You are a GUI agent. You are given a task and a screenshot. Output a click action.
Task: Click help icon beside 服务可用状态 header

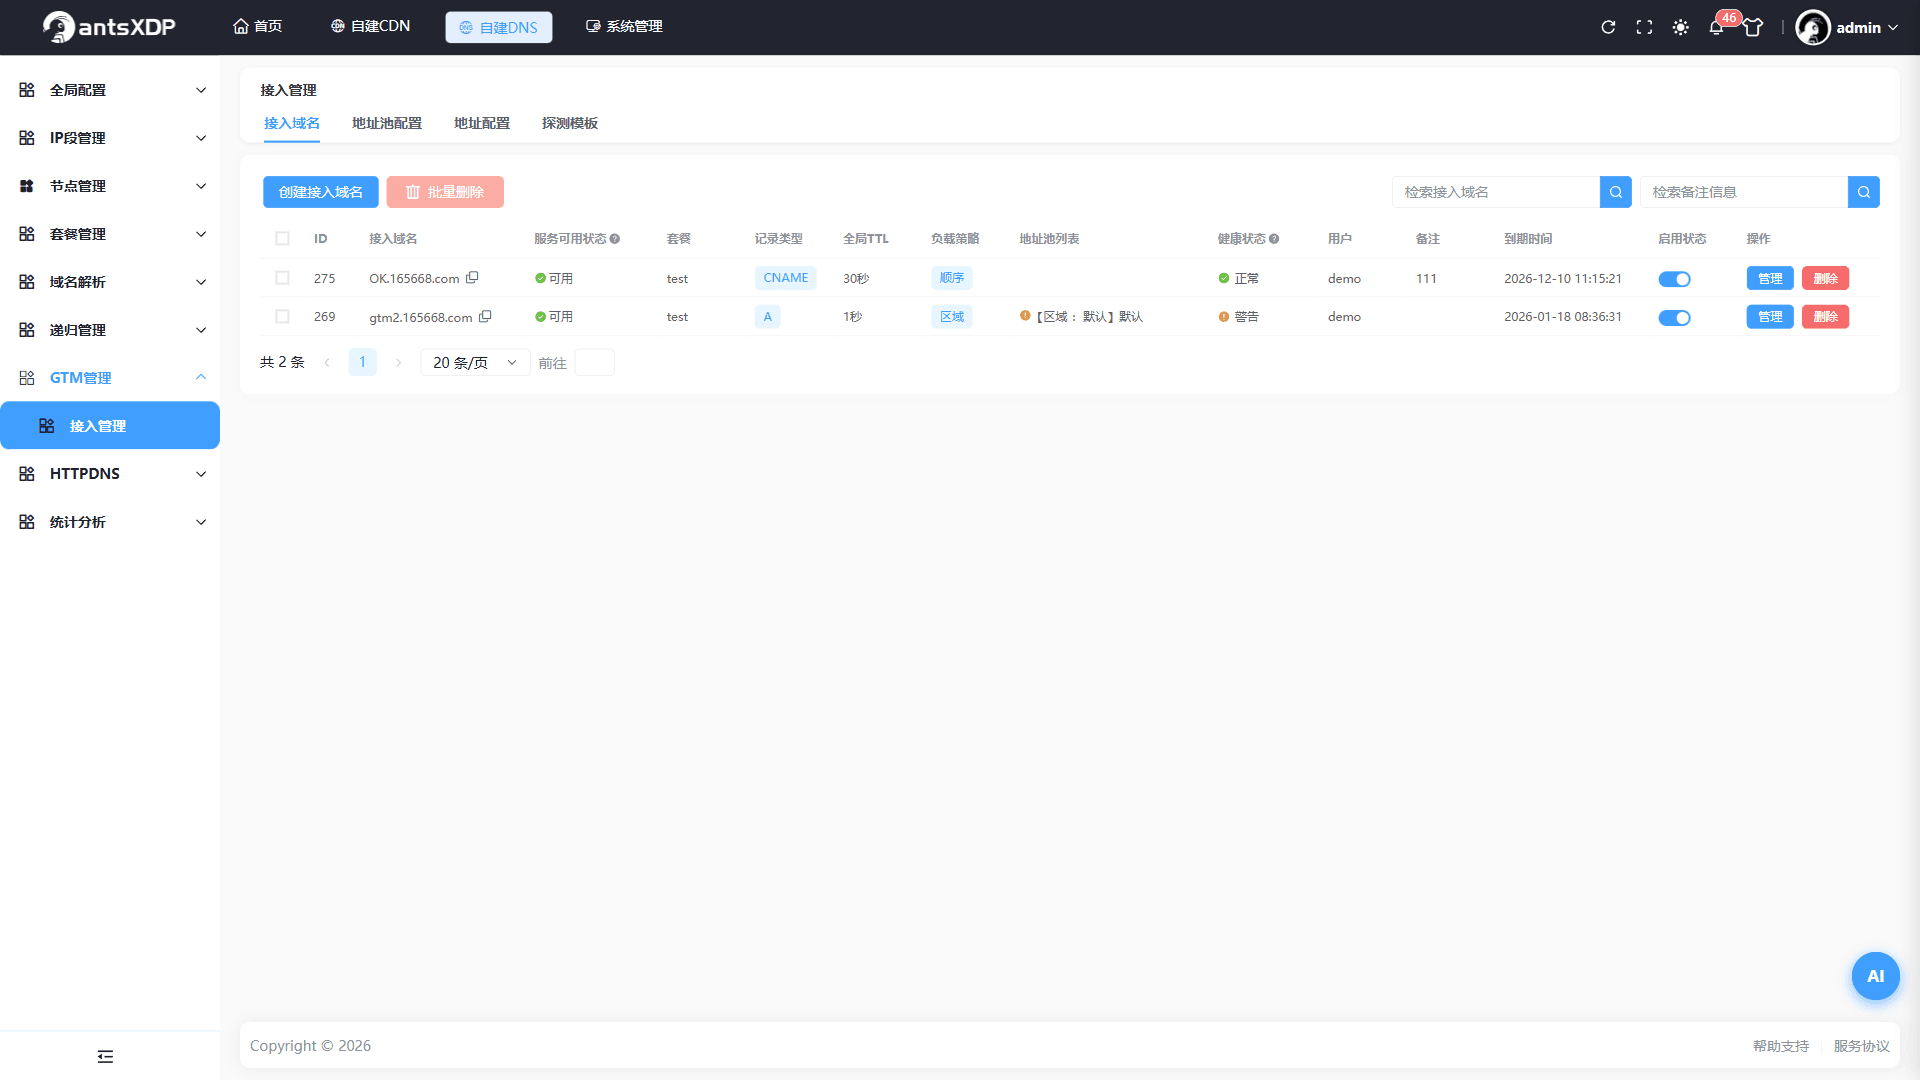pyautogui.click(x=615, y=239)
